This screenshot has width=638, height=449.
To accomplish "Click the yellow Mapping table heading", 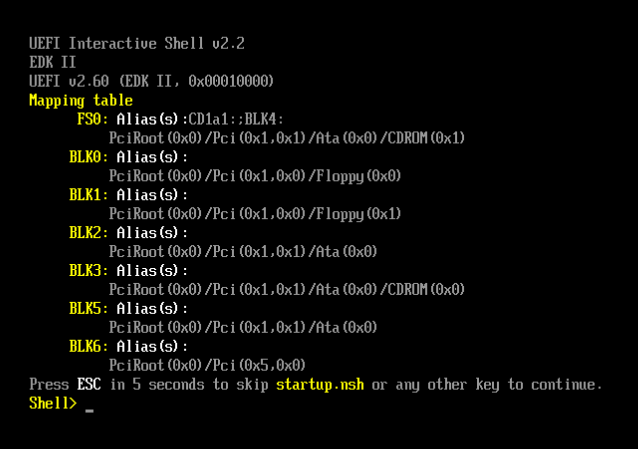I will tap(81, 101).
